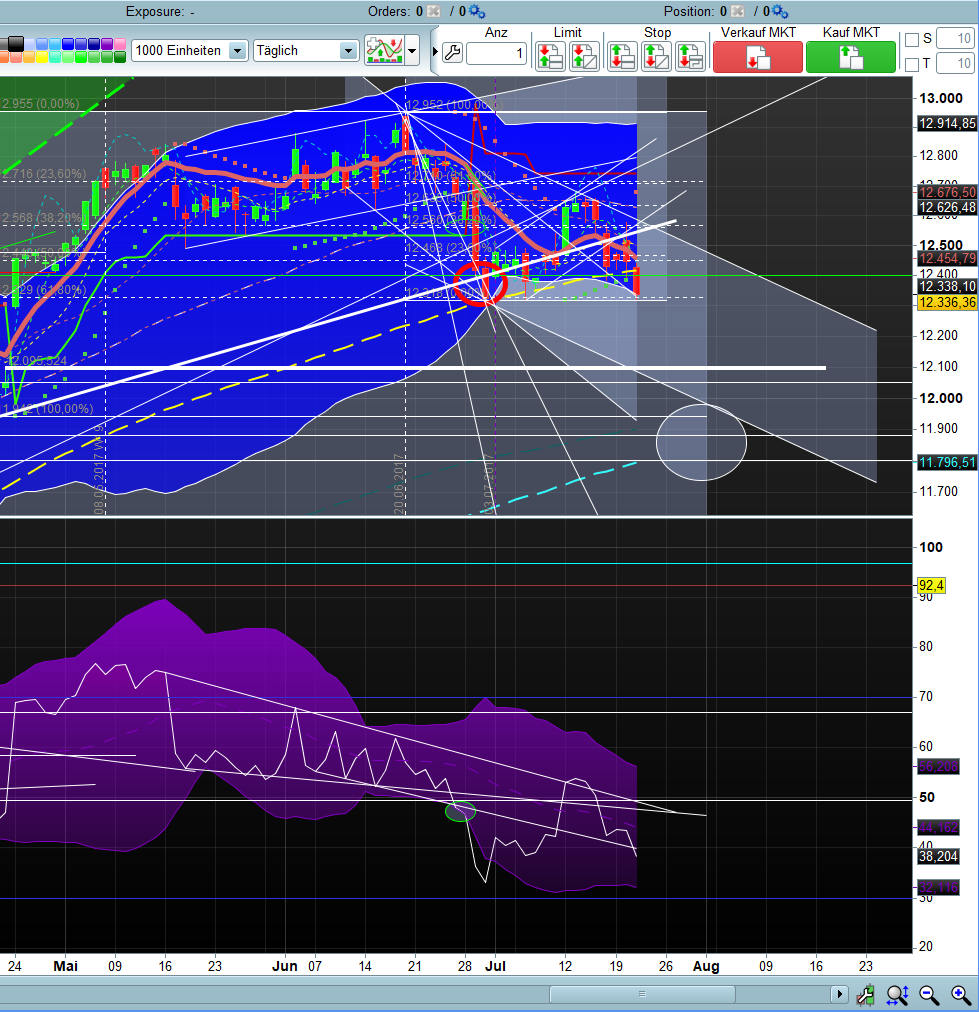The height and width of the screenshot is (1012, 979).
Task: Open the add indicator chart icon
Action: tap(384, 50)
